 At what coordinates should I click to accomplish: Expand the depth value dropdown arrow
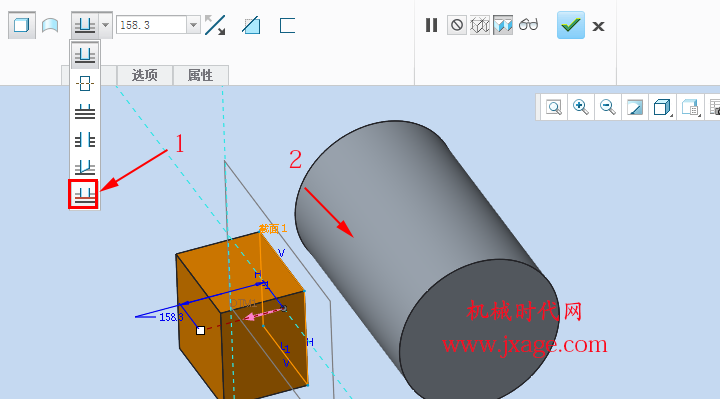[193, 25]
